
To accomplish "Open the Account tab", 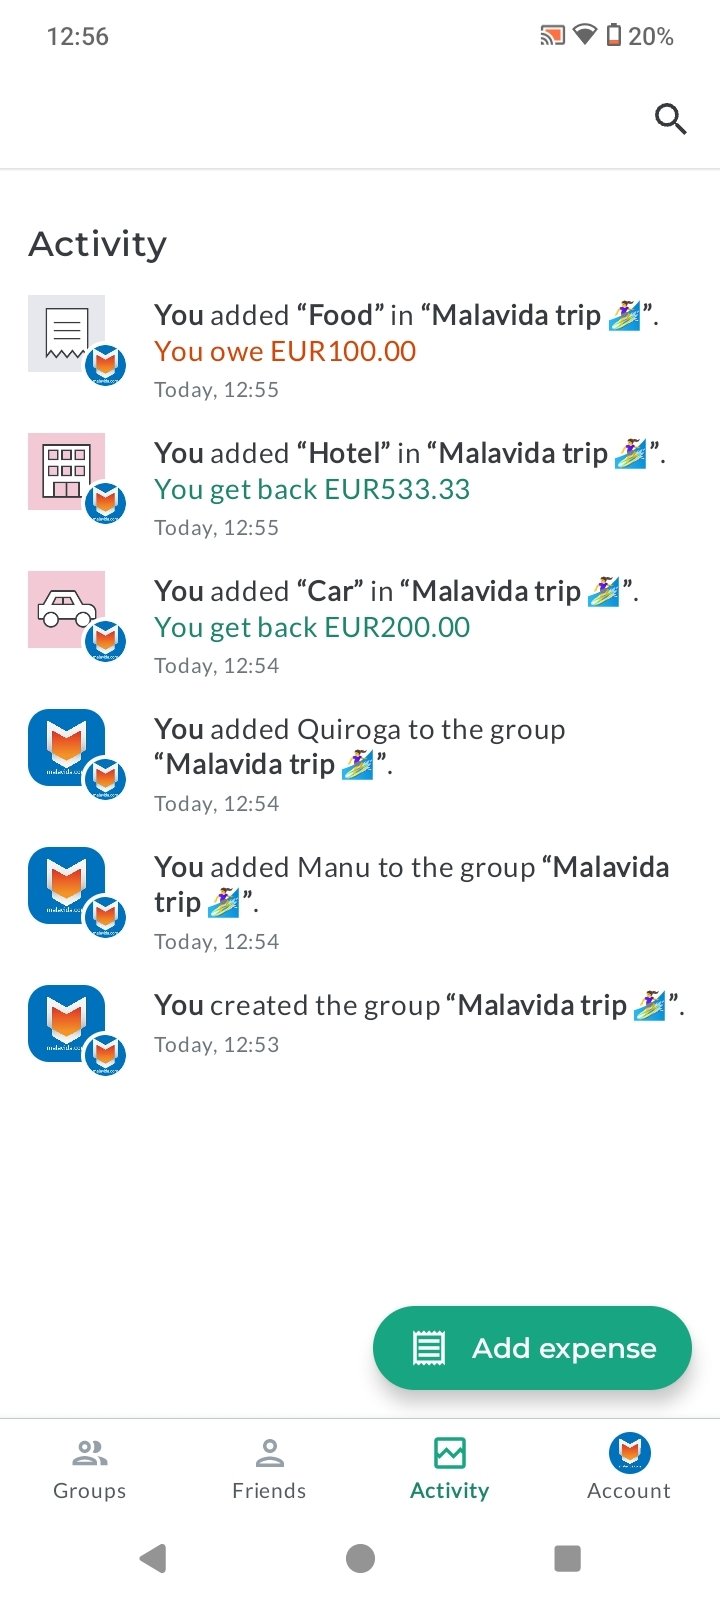I will pos(629,1469).
